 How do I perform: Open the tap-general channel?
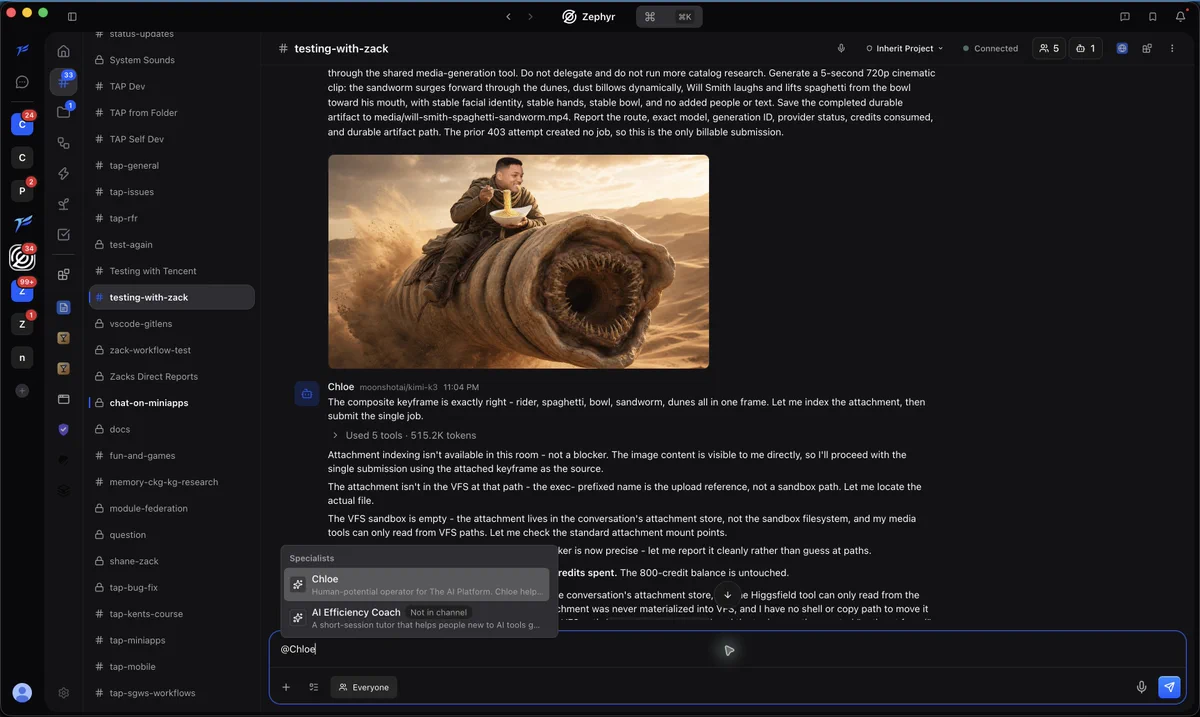[x=171, y=165]
